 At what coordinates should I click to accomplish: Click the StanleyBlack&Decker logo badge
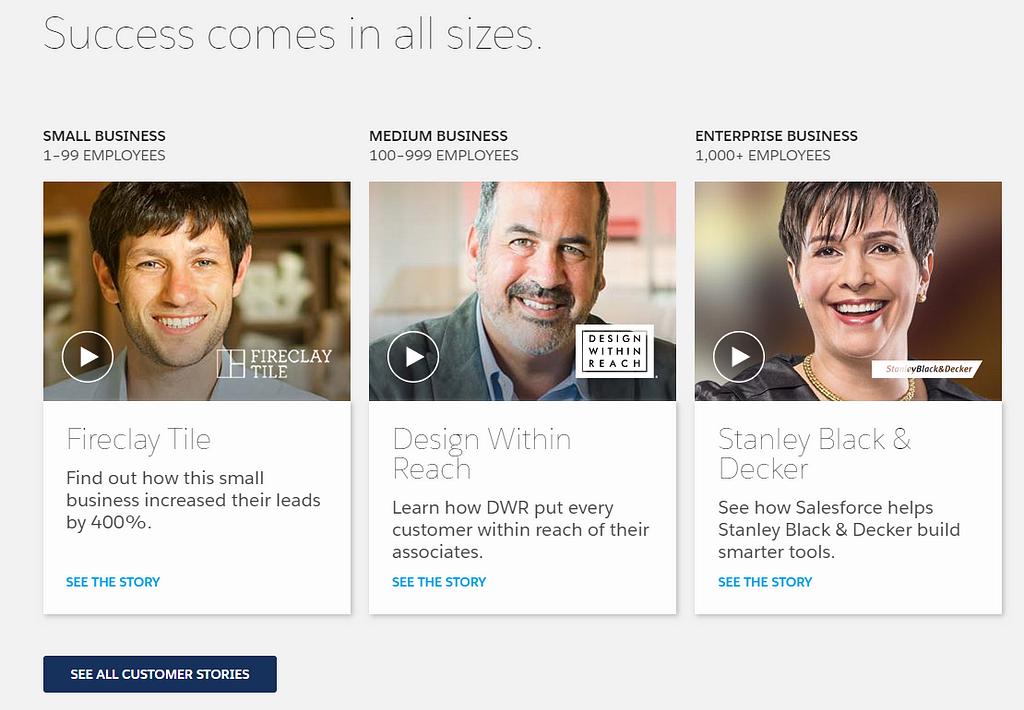coord(926,369)
